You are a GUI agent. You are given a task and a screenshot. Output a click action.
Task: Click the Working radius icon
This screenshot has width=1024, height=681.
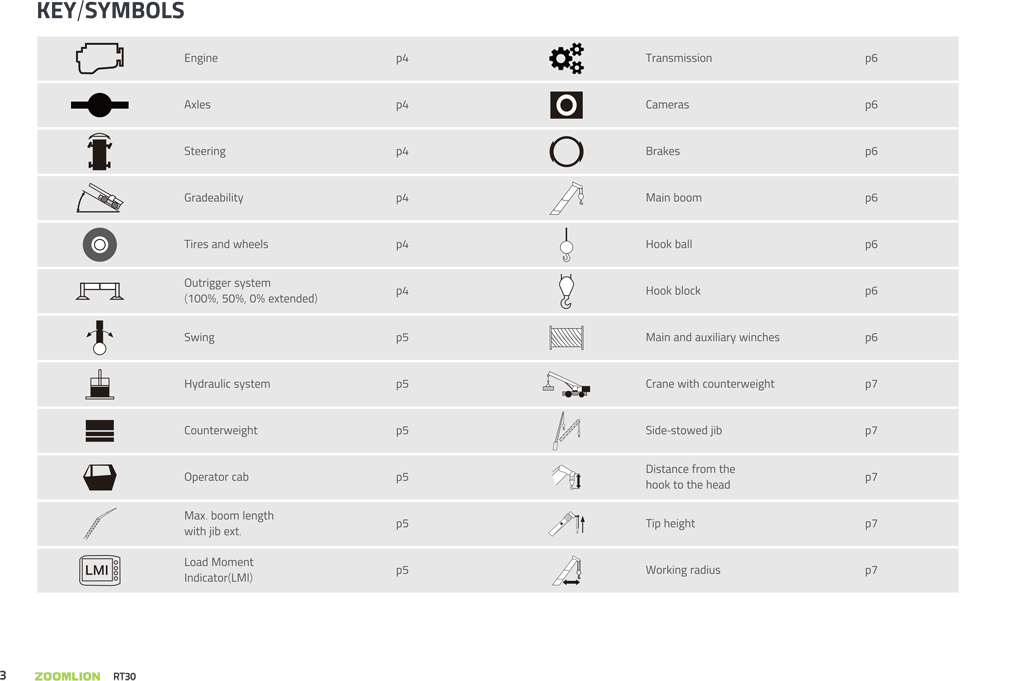click(x=567, y=571)
